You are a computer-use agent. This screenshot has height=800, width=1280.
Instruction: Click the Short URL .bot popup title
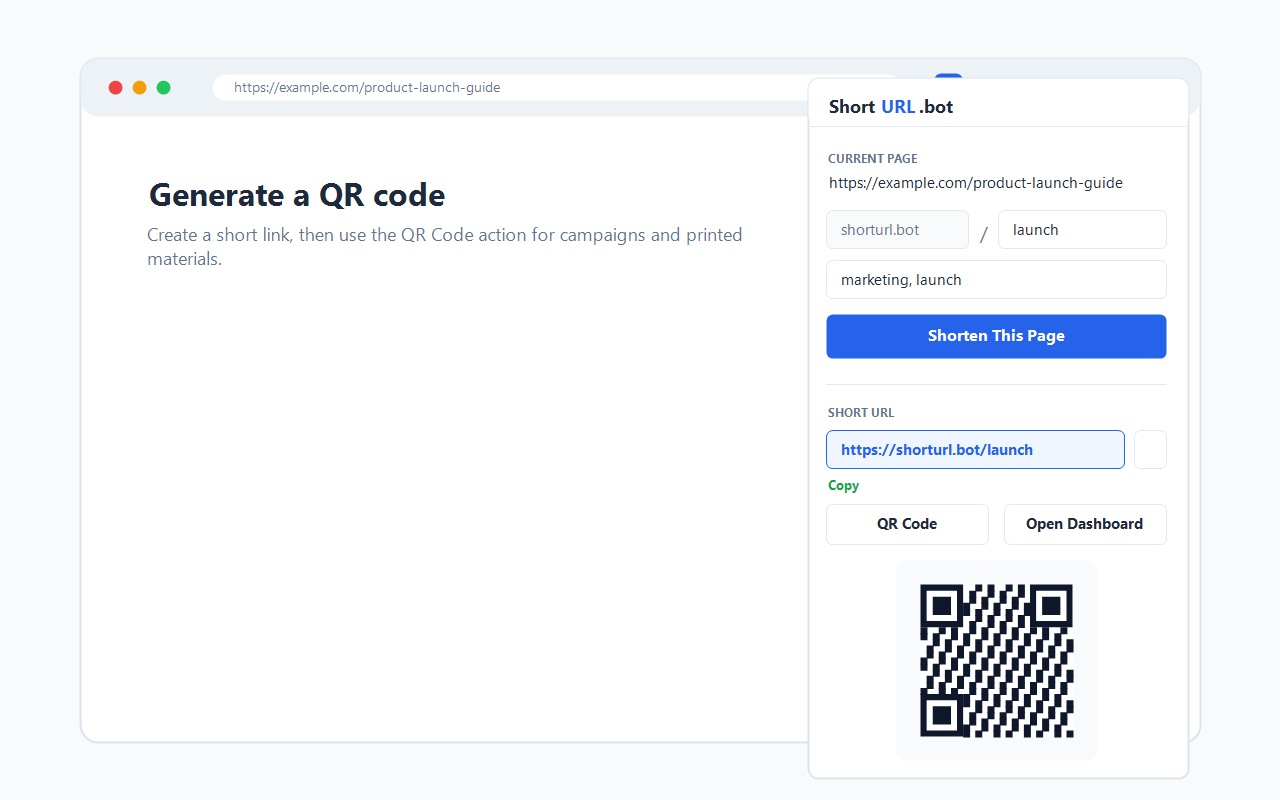tap(891, 107)
